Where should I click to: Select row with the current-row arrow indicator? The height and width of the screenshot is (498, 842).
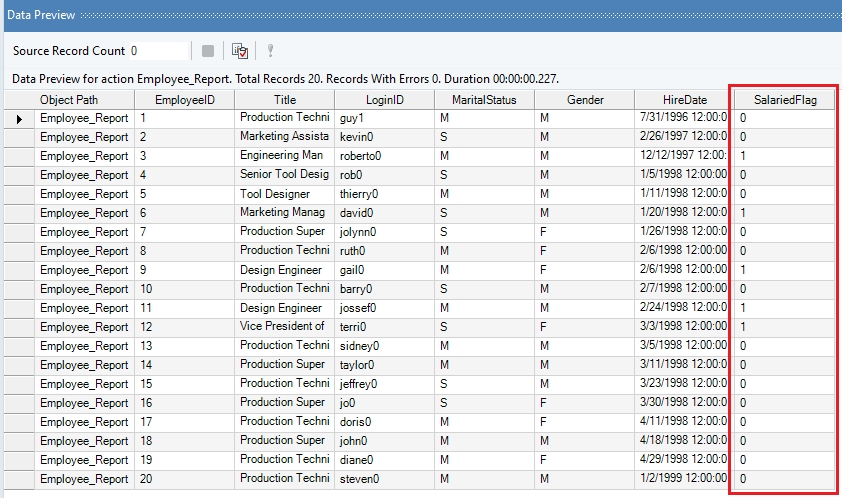coord(19,118)
